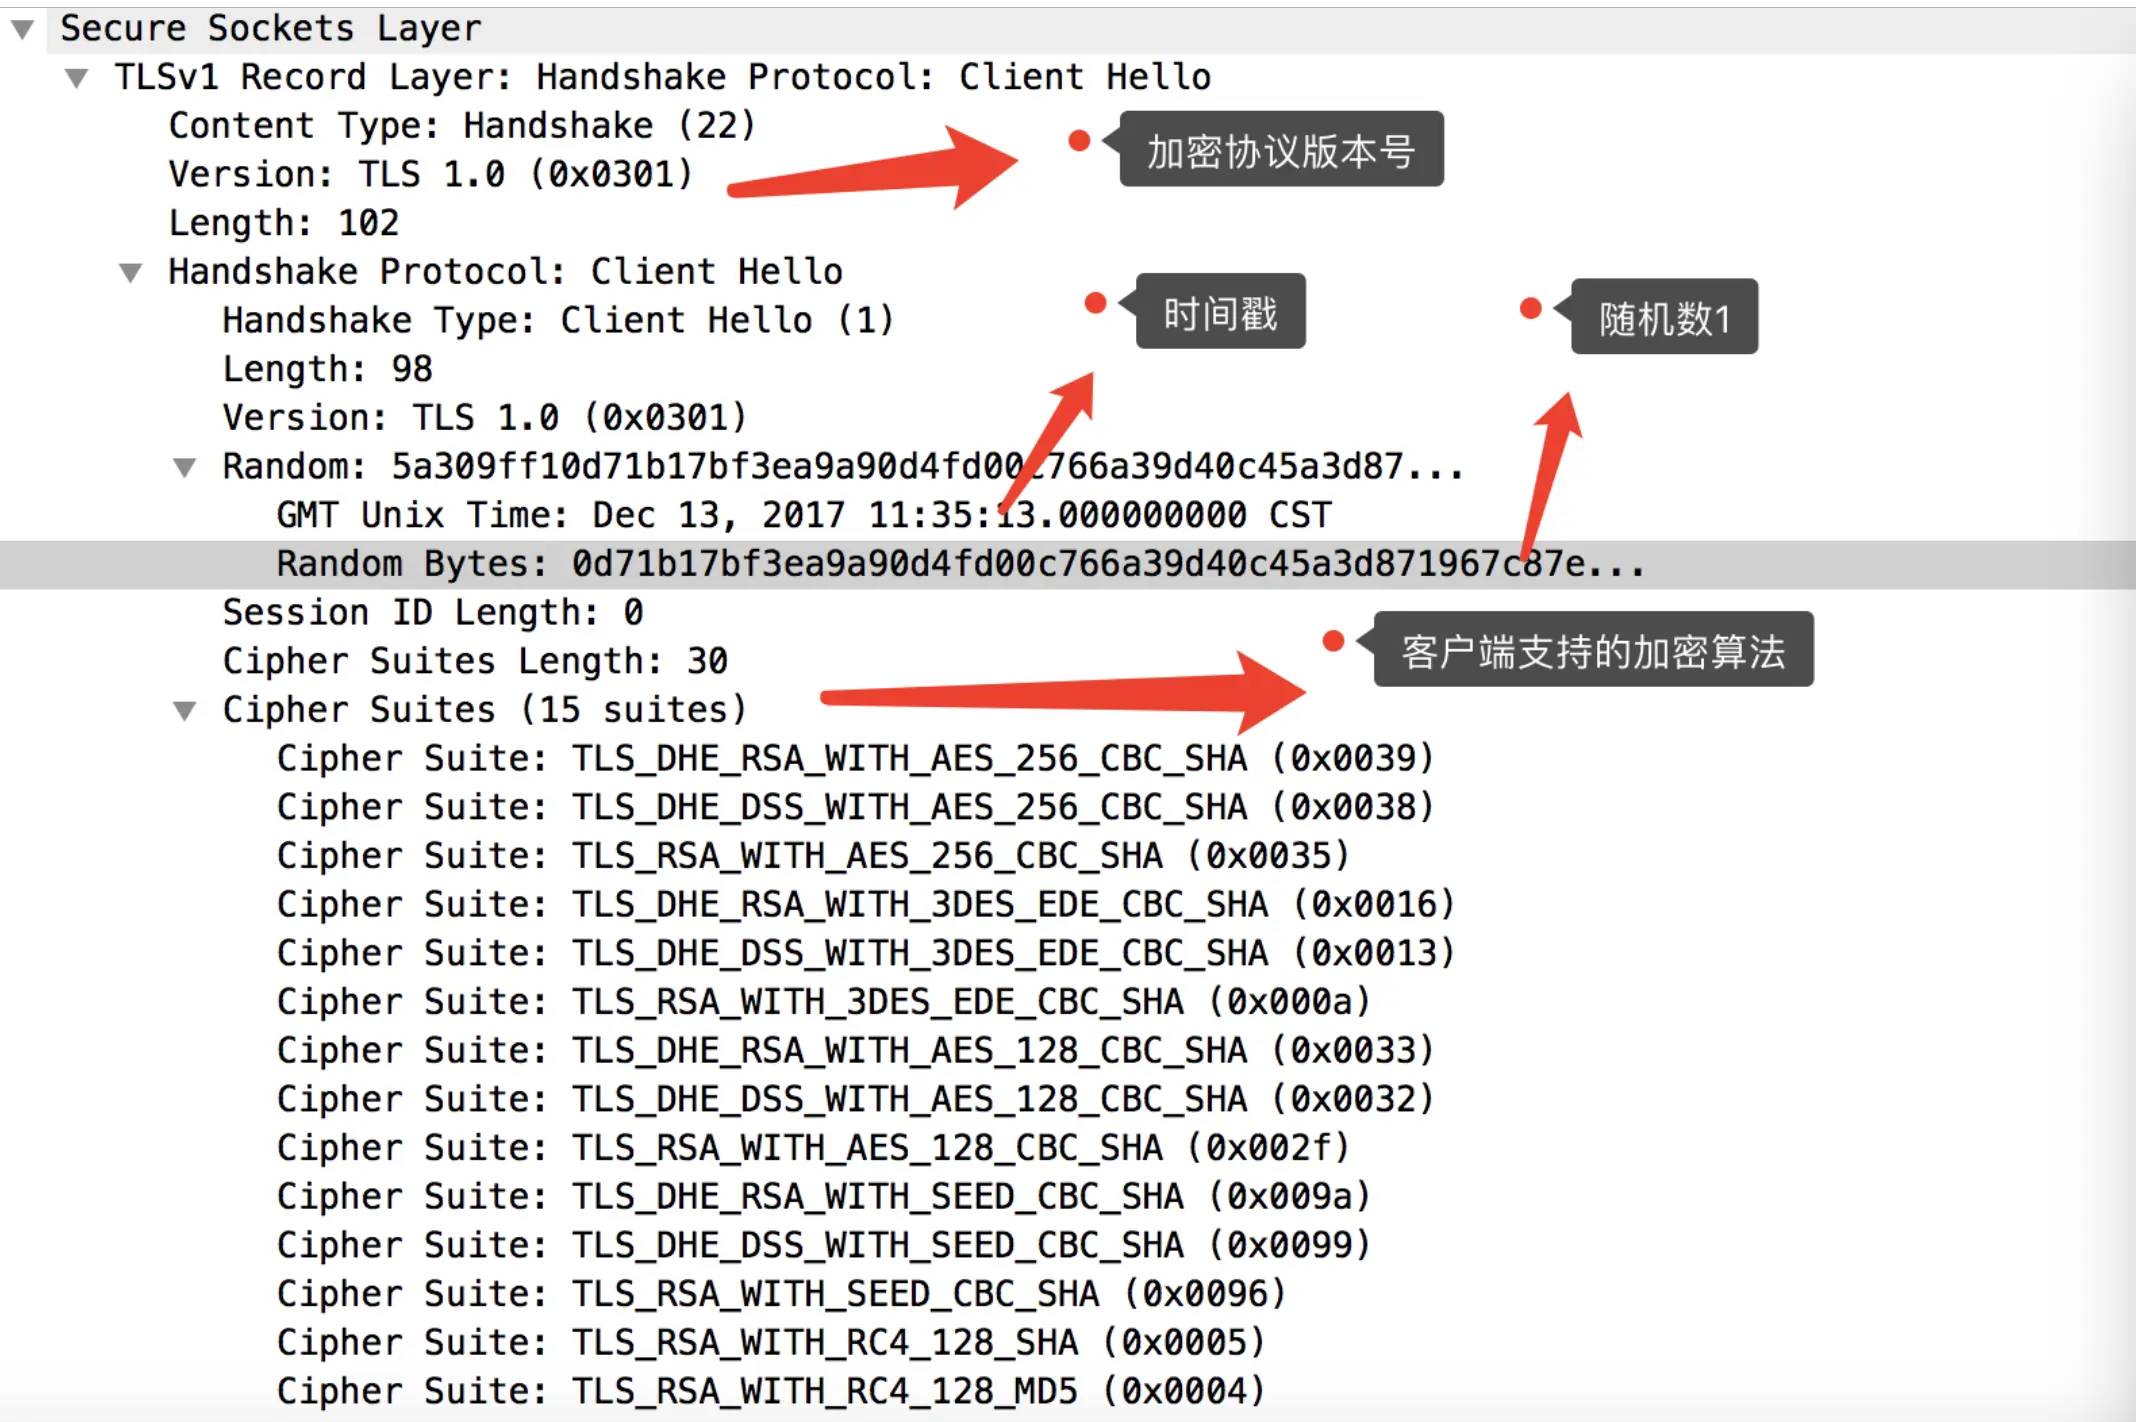Select the record Version TLS 1.0 line
The image size is (2136, 1422).
(430, 175)
